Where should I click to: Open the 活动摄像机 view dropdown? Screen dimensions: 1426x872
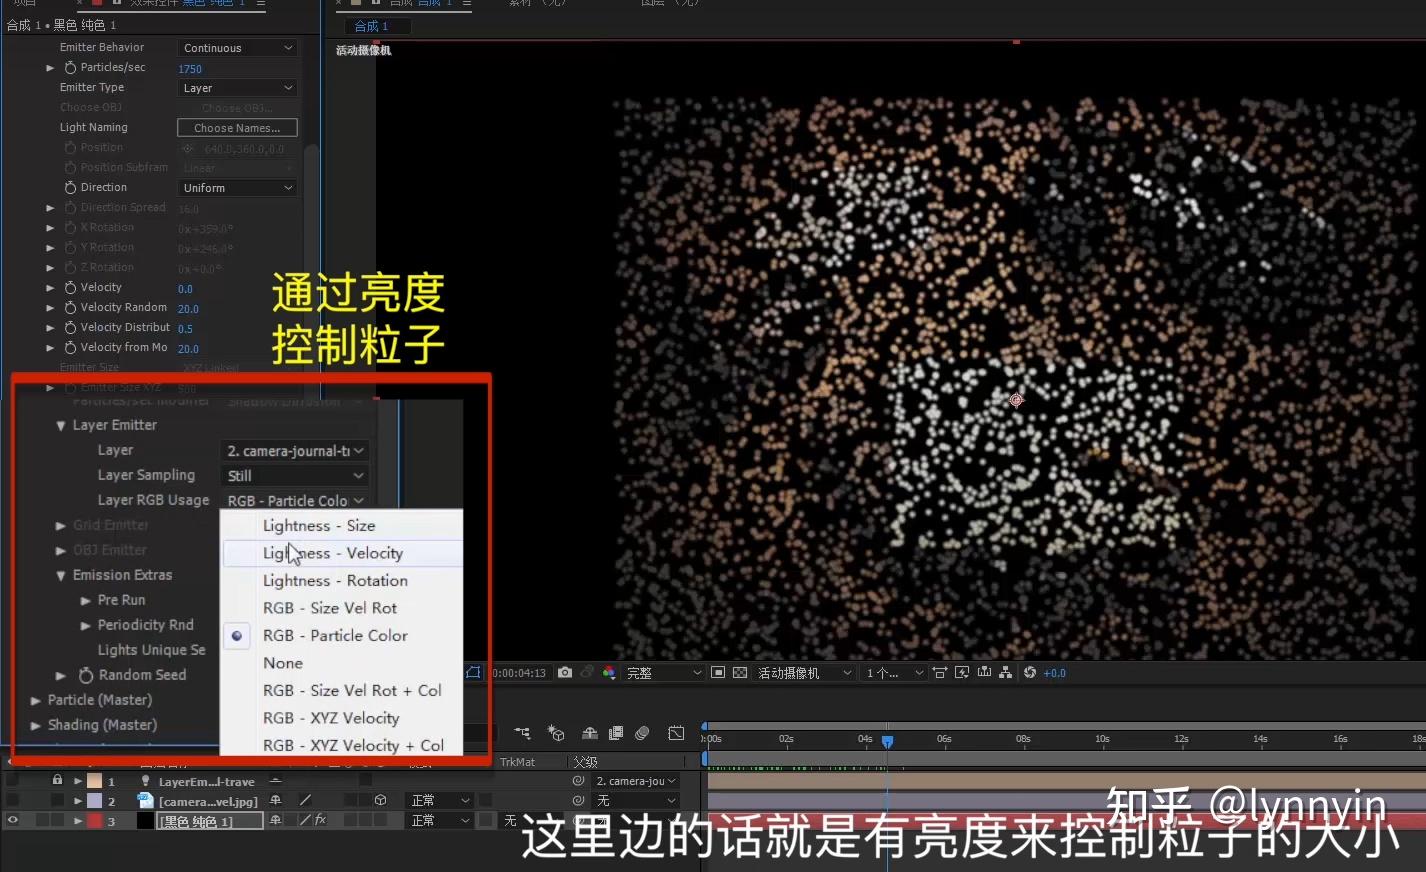tap(802, 672)
